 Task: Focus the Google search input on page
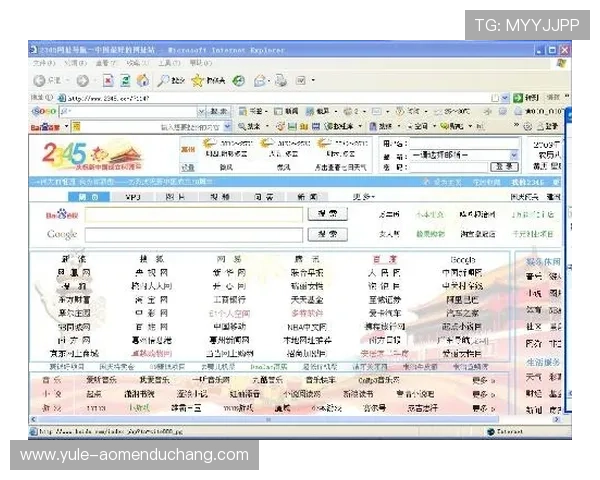click(x=194, y=235)
